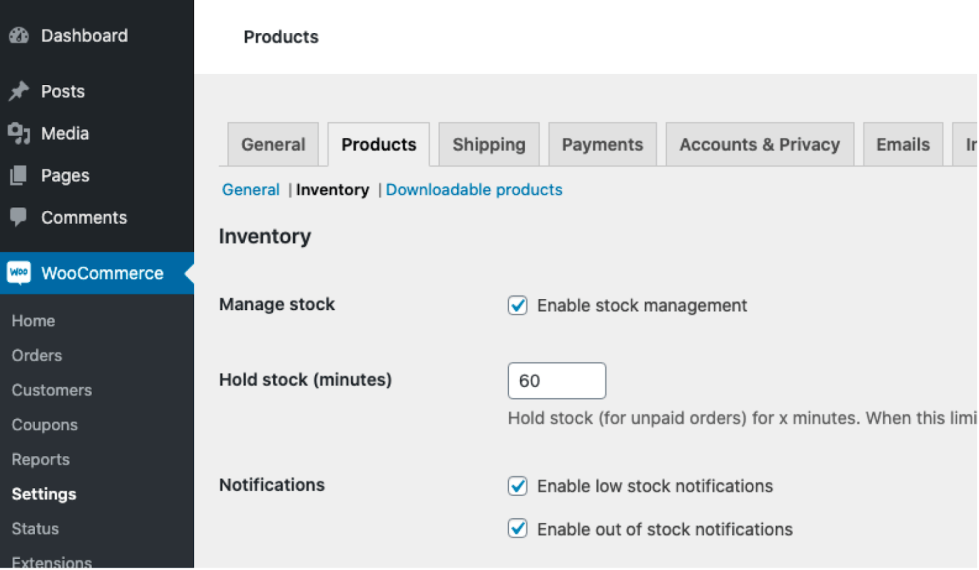The height and width of the screenshot is (570, 979).
Task: Toggle Enable out of stock notifications
Action: (x=518, y=530)
